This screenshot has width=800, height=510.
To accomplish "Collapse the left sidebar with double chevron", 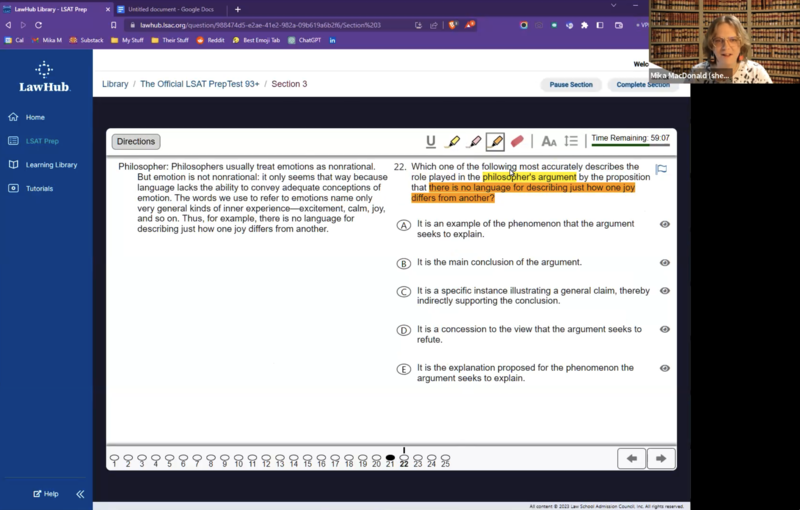I will pos(80,494).
